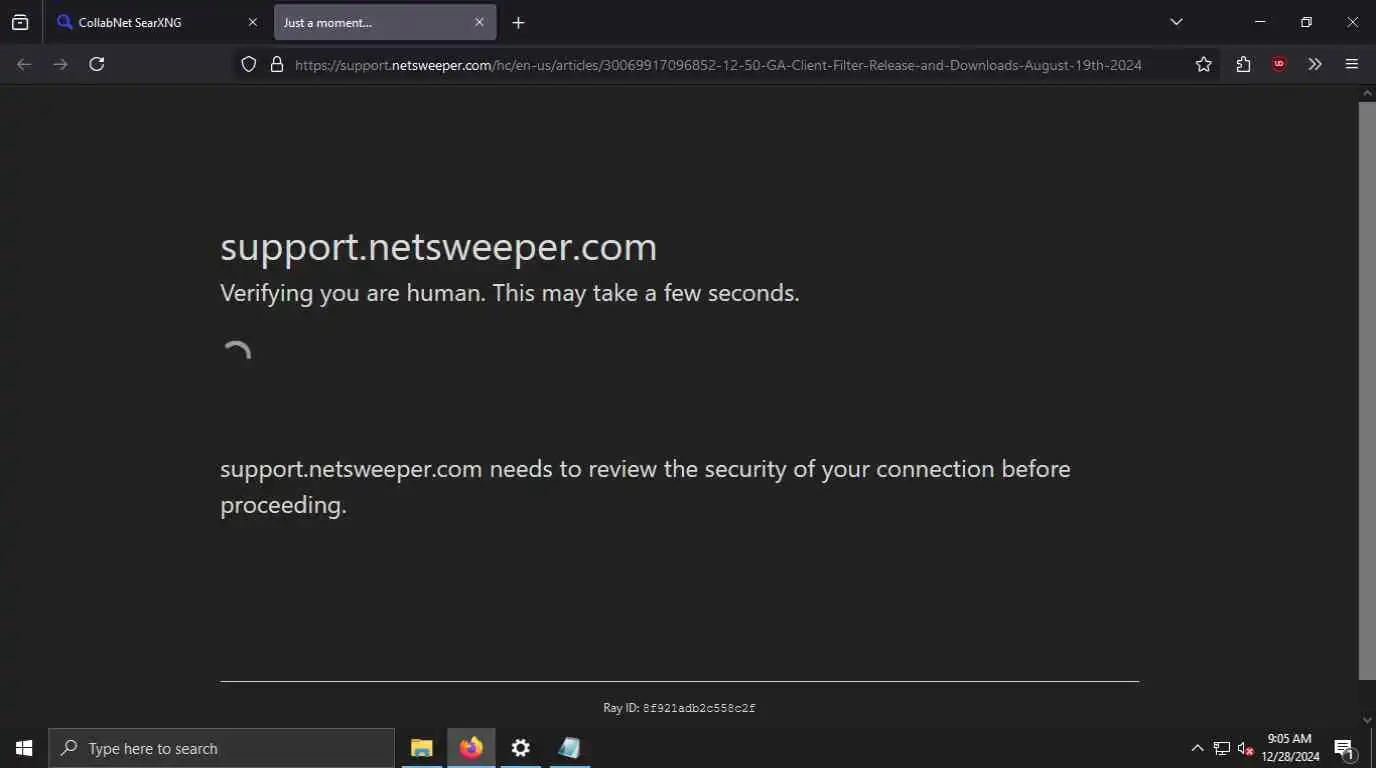Open clock showing 9:05 AM
The image size is (1376, 768).
click(1290, 748)
